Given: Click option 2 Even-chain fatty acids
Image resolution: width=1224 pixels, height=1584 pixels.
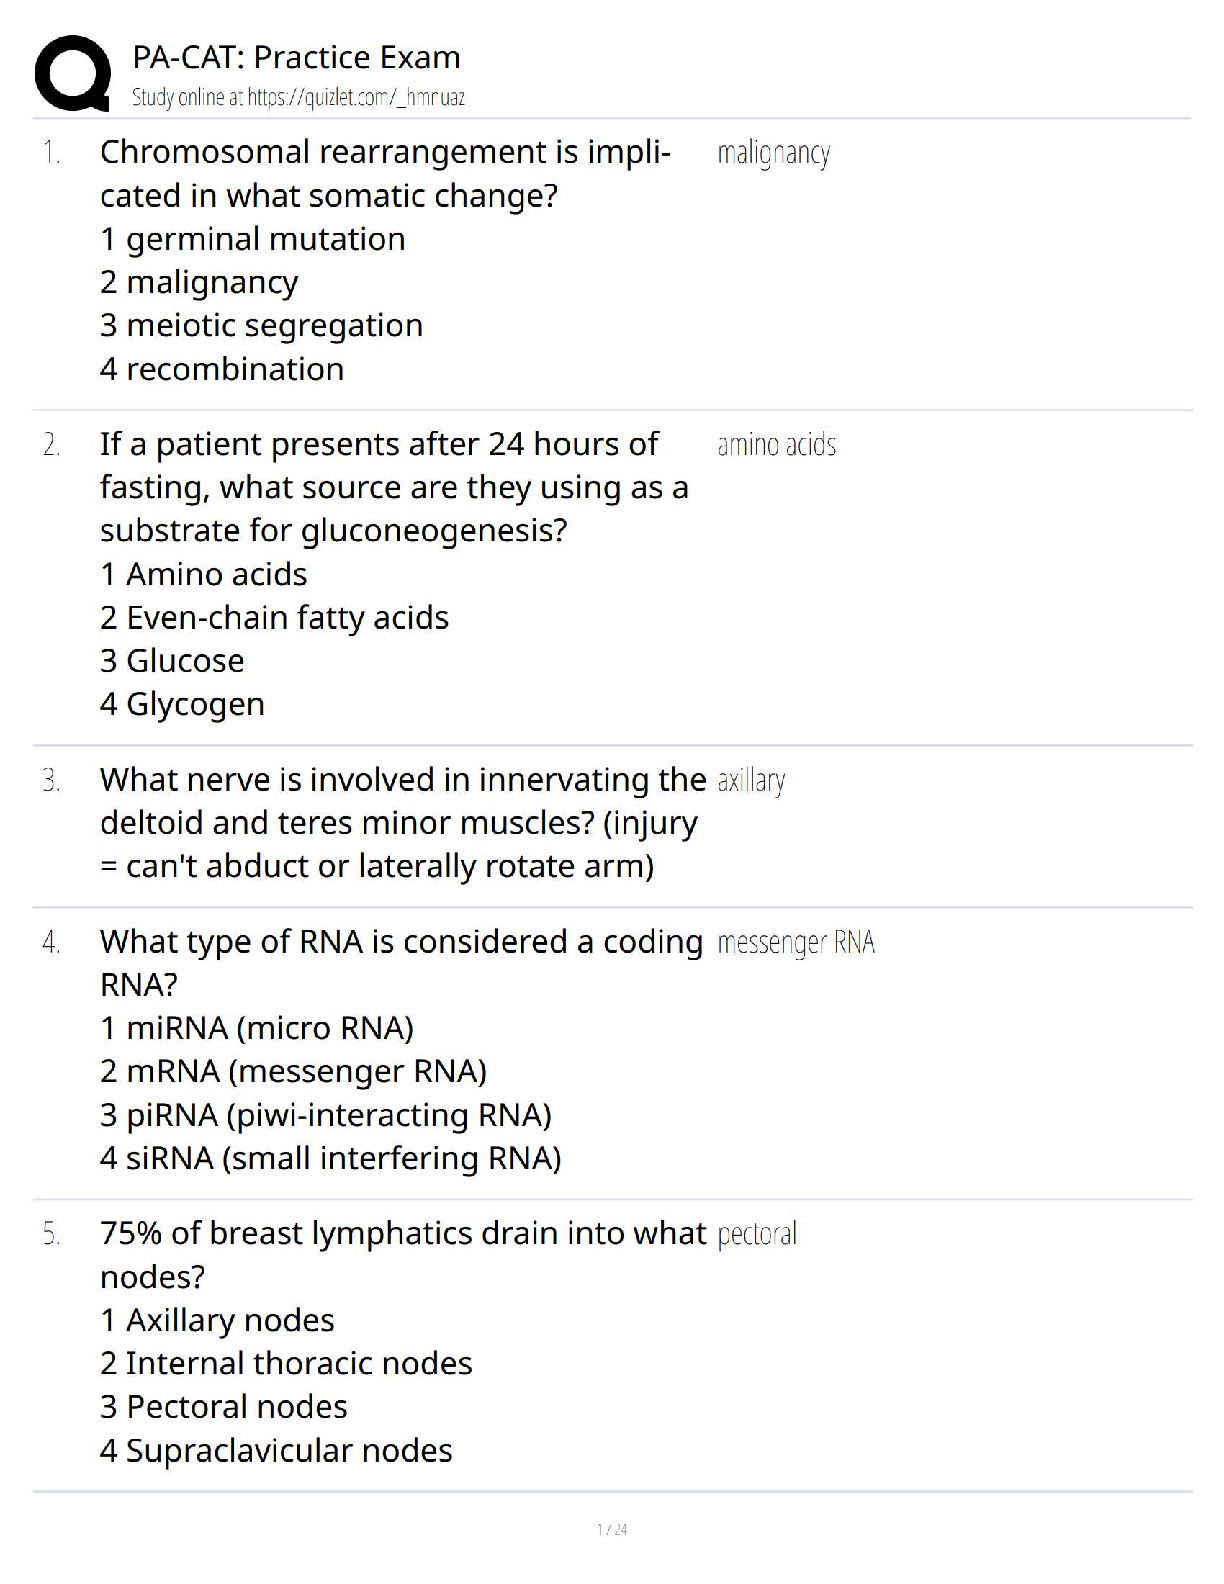Looking at the screenshot, I should pyautogui.click(x=274, y=617).
